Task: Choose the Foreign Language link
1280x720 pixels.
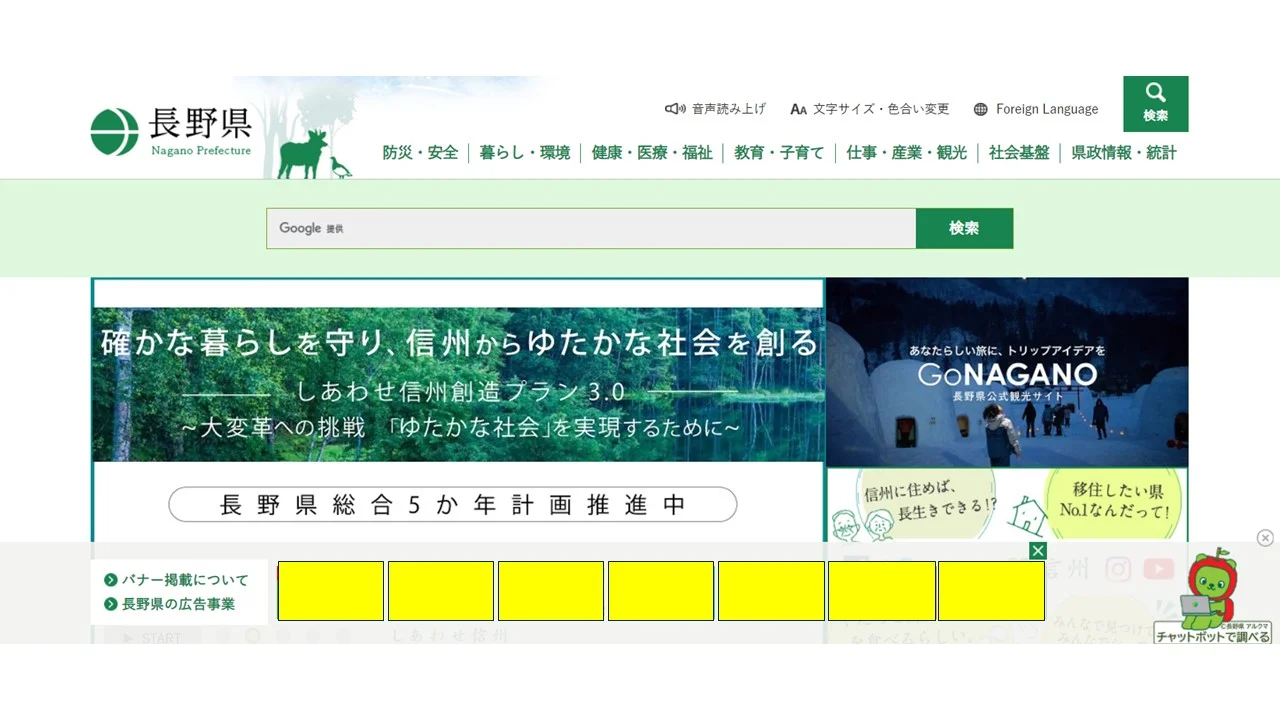Action: [1047, 109]
